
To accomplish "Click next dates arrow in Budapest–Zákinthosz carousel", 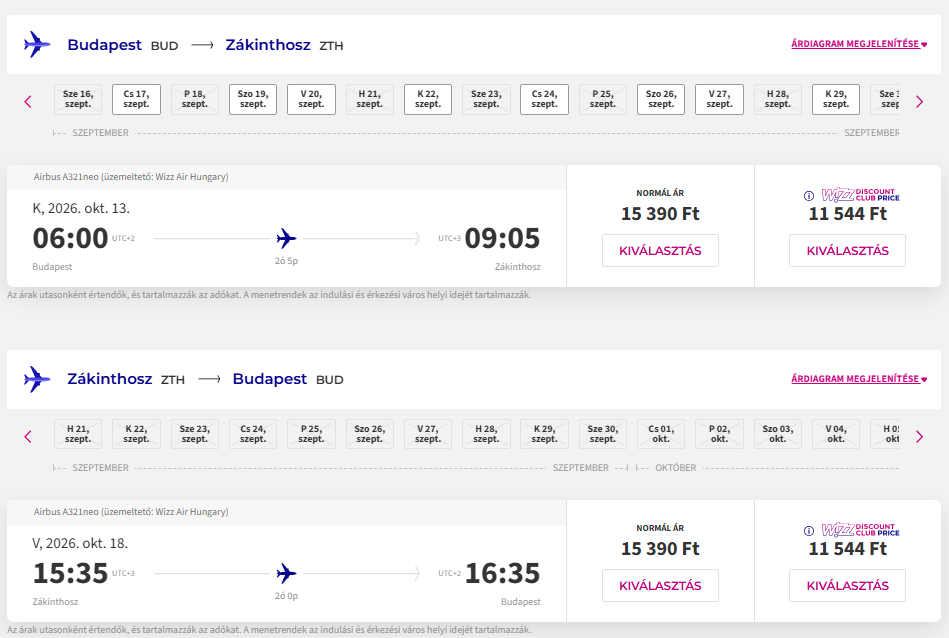I will coord(919,101).
